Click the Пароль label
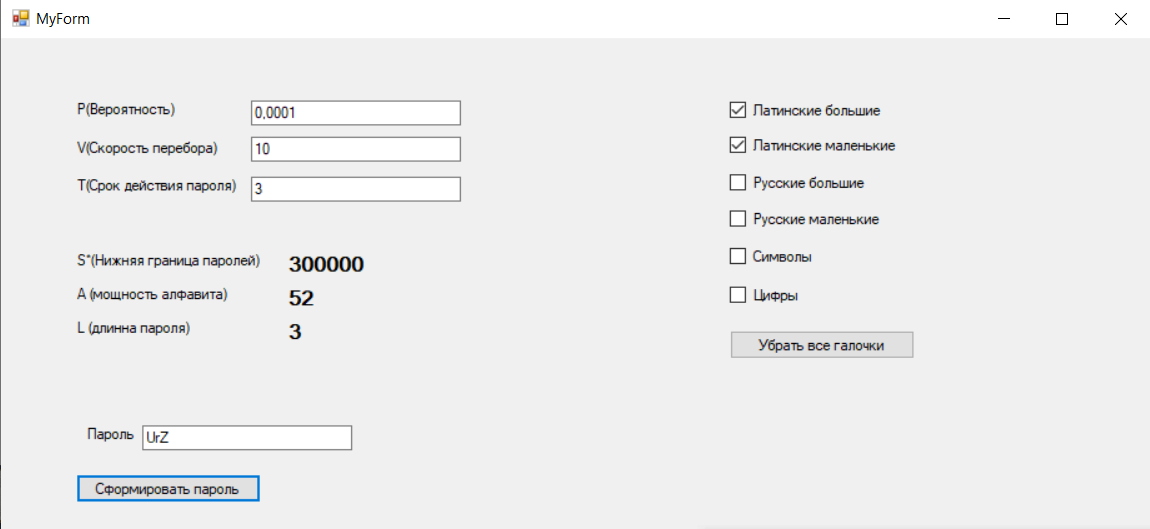This screenshot has height=529, width=1150. pos(110,433)
